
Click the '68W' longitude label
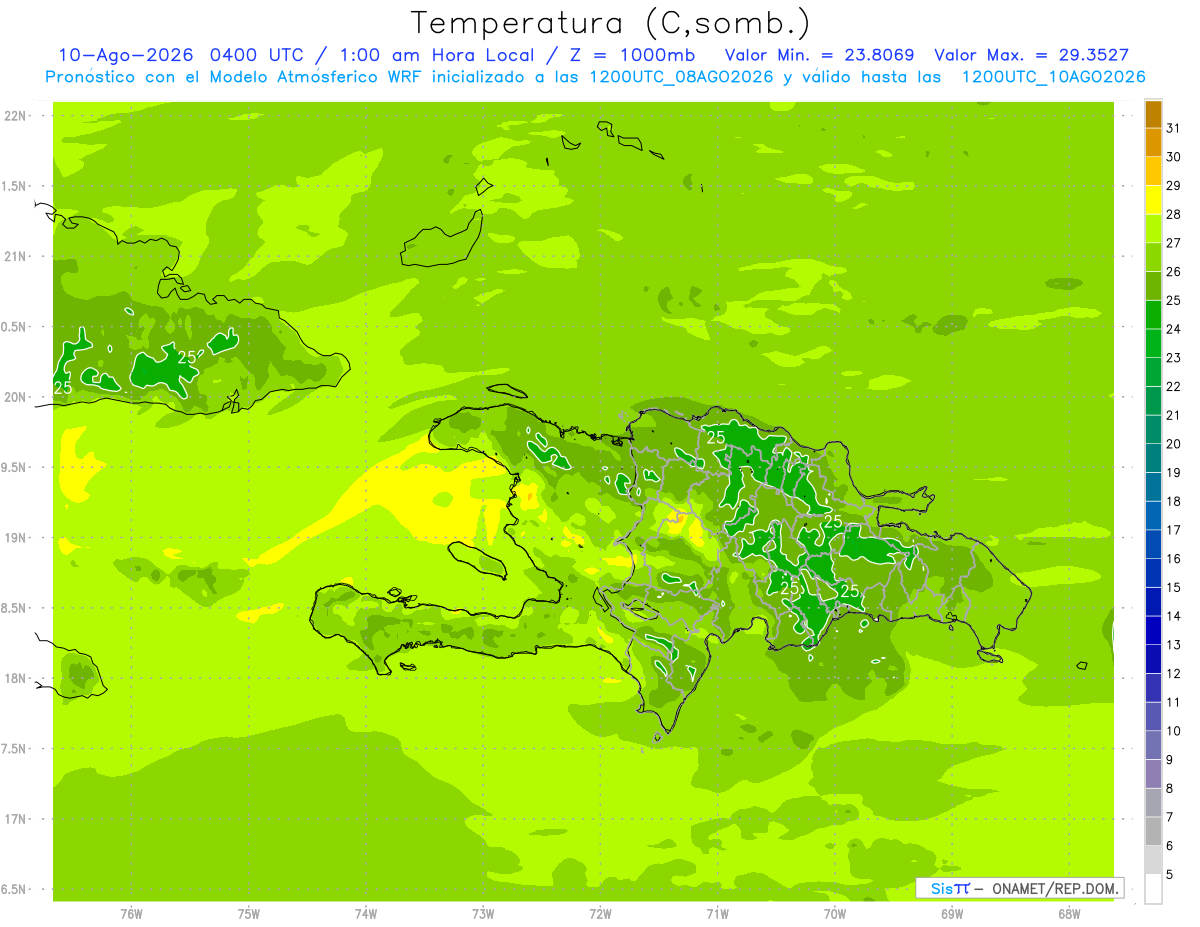tap(1069, 915)
